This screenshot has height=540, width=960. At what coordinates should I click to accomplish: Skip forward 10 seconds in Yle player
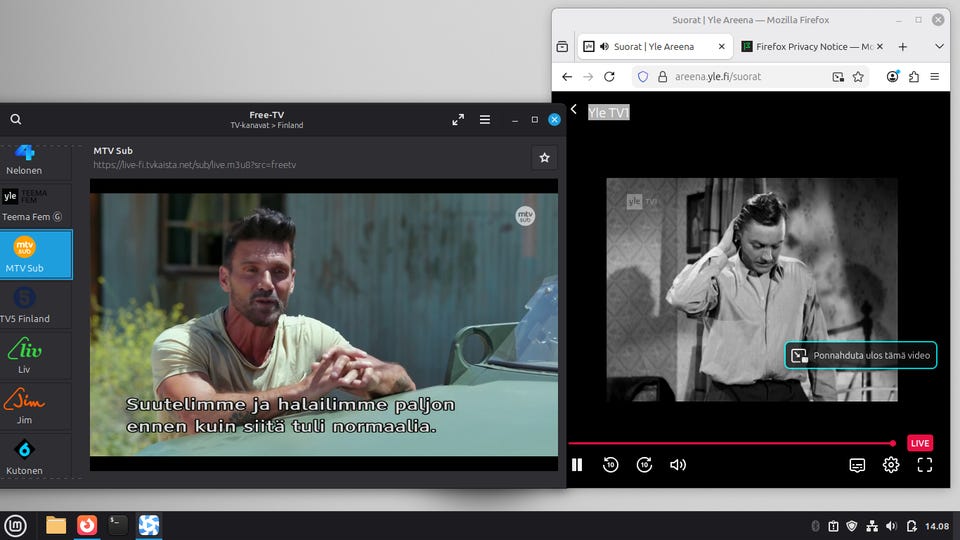point(644,465)
